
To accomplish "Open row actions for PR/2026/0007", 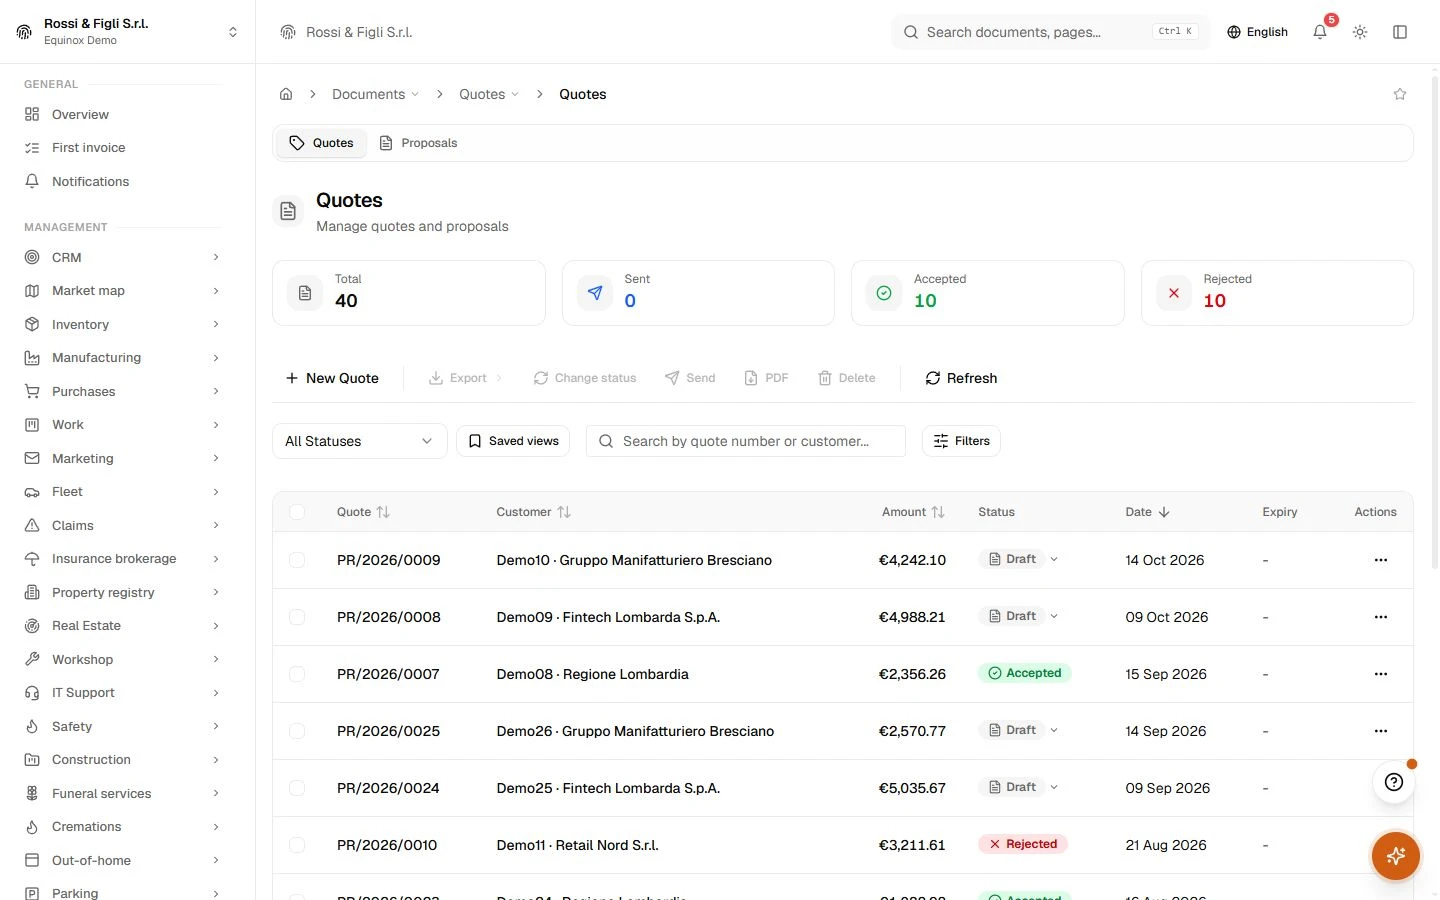I will click(x=1381, y=674).
